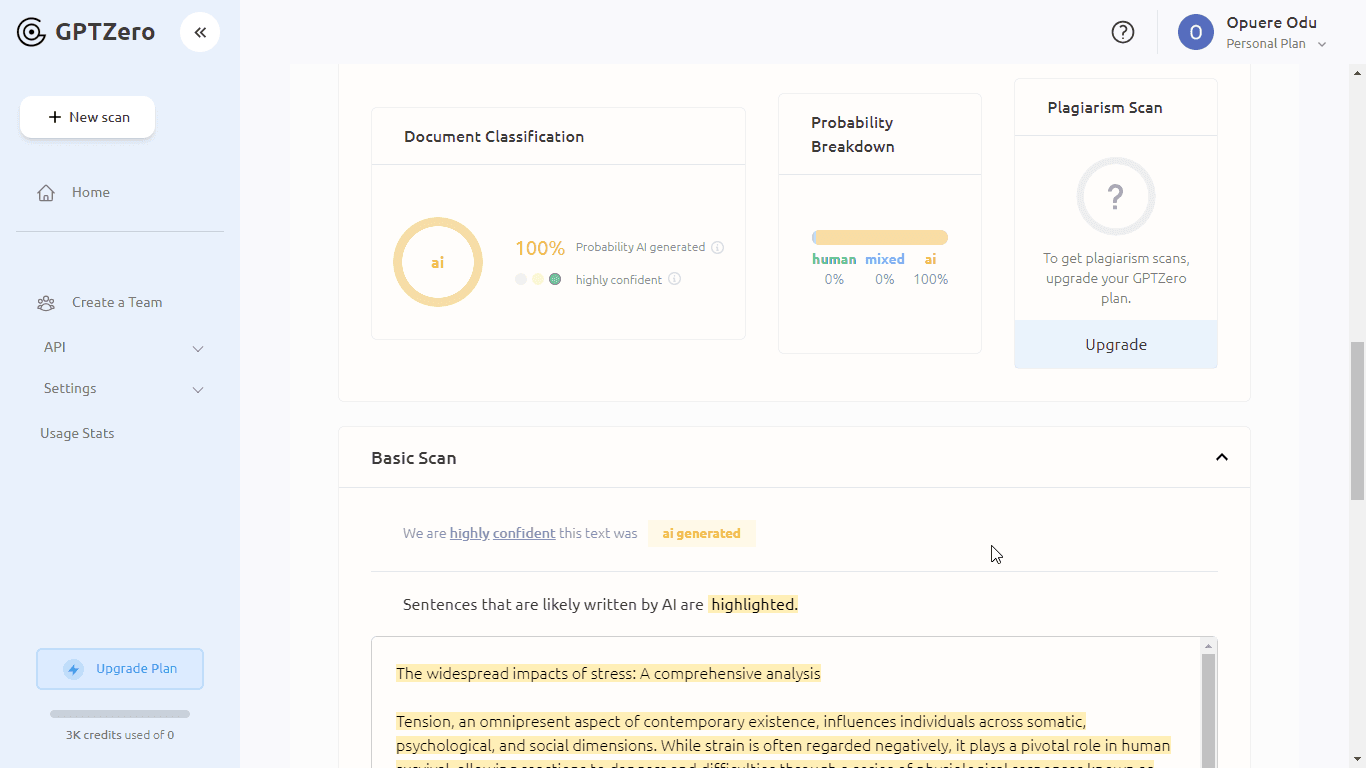Click the page scrollbar up arrow
The image size is (1366, 768).
[x=1357, y=72]
